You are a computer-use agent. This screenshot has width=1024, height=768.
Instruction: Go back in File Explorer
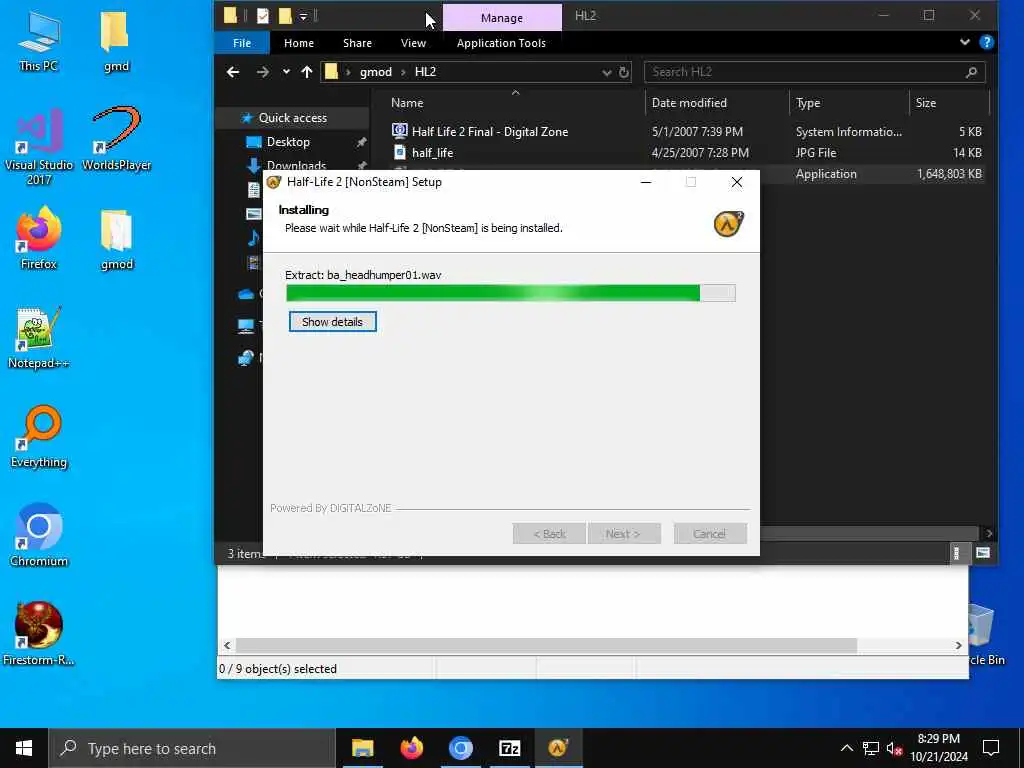233,72
